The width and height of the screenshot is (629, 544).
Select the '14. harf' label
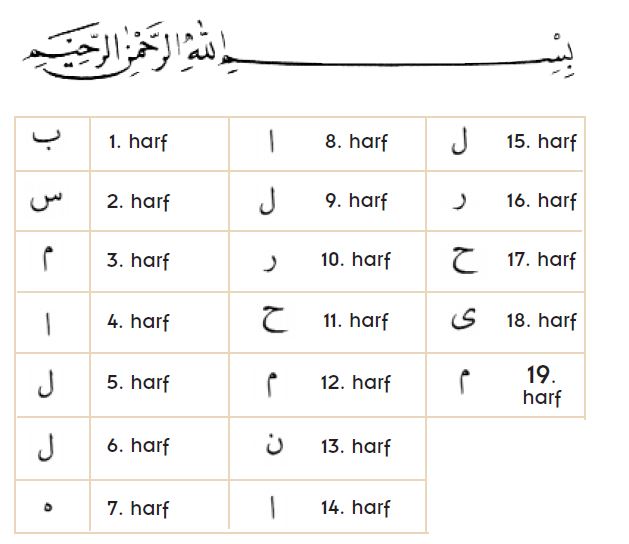355,507
